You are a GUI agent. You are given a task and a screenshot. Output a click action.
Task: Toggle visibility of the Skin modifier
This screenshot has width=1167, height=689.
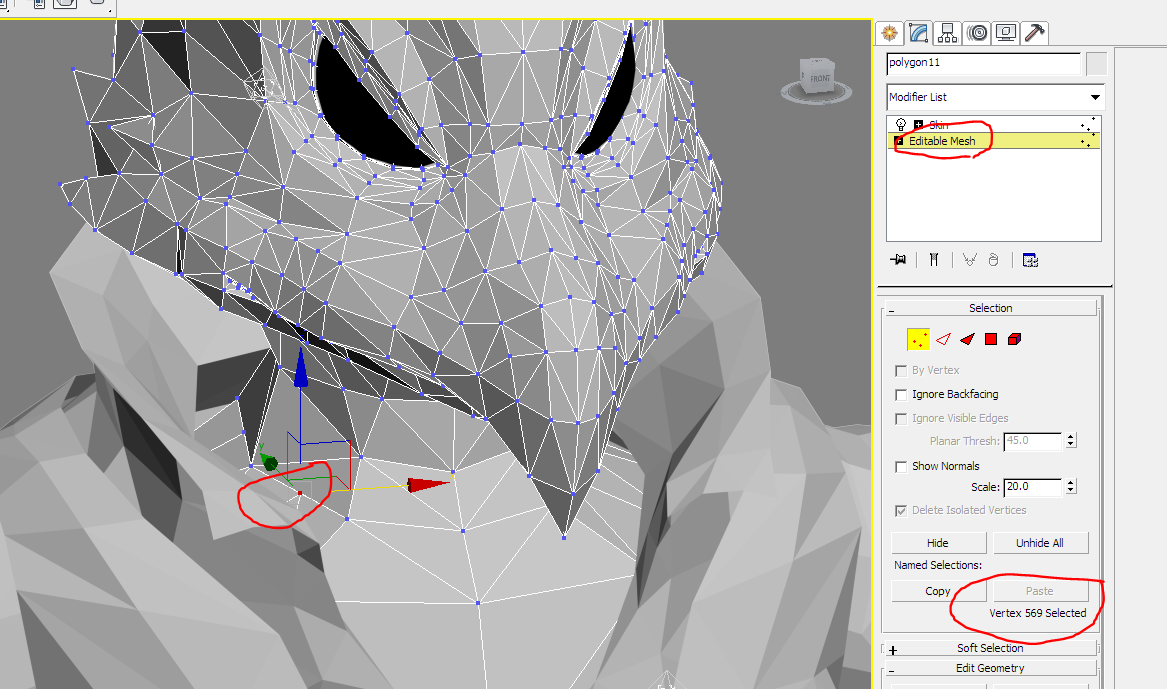coord(899,124)
